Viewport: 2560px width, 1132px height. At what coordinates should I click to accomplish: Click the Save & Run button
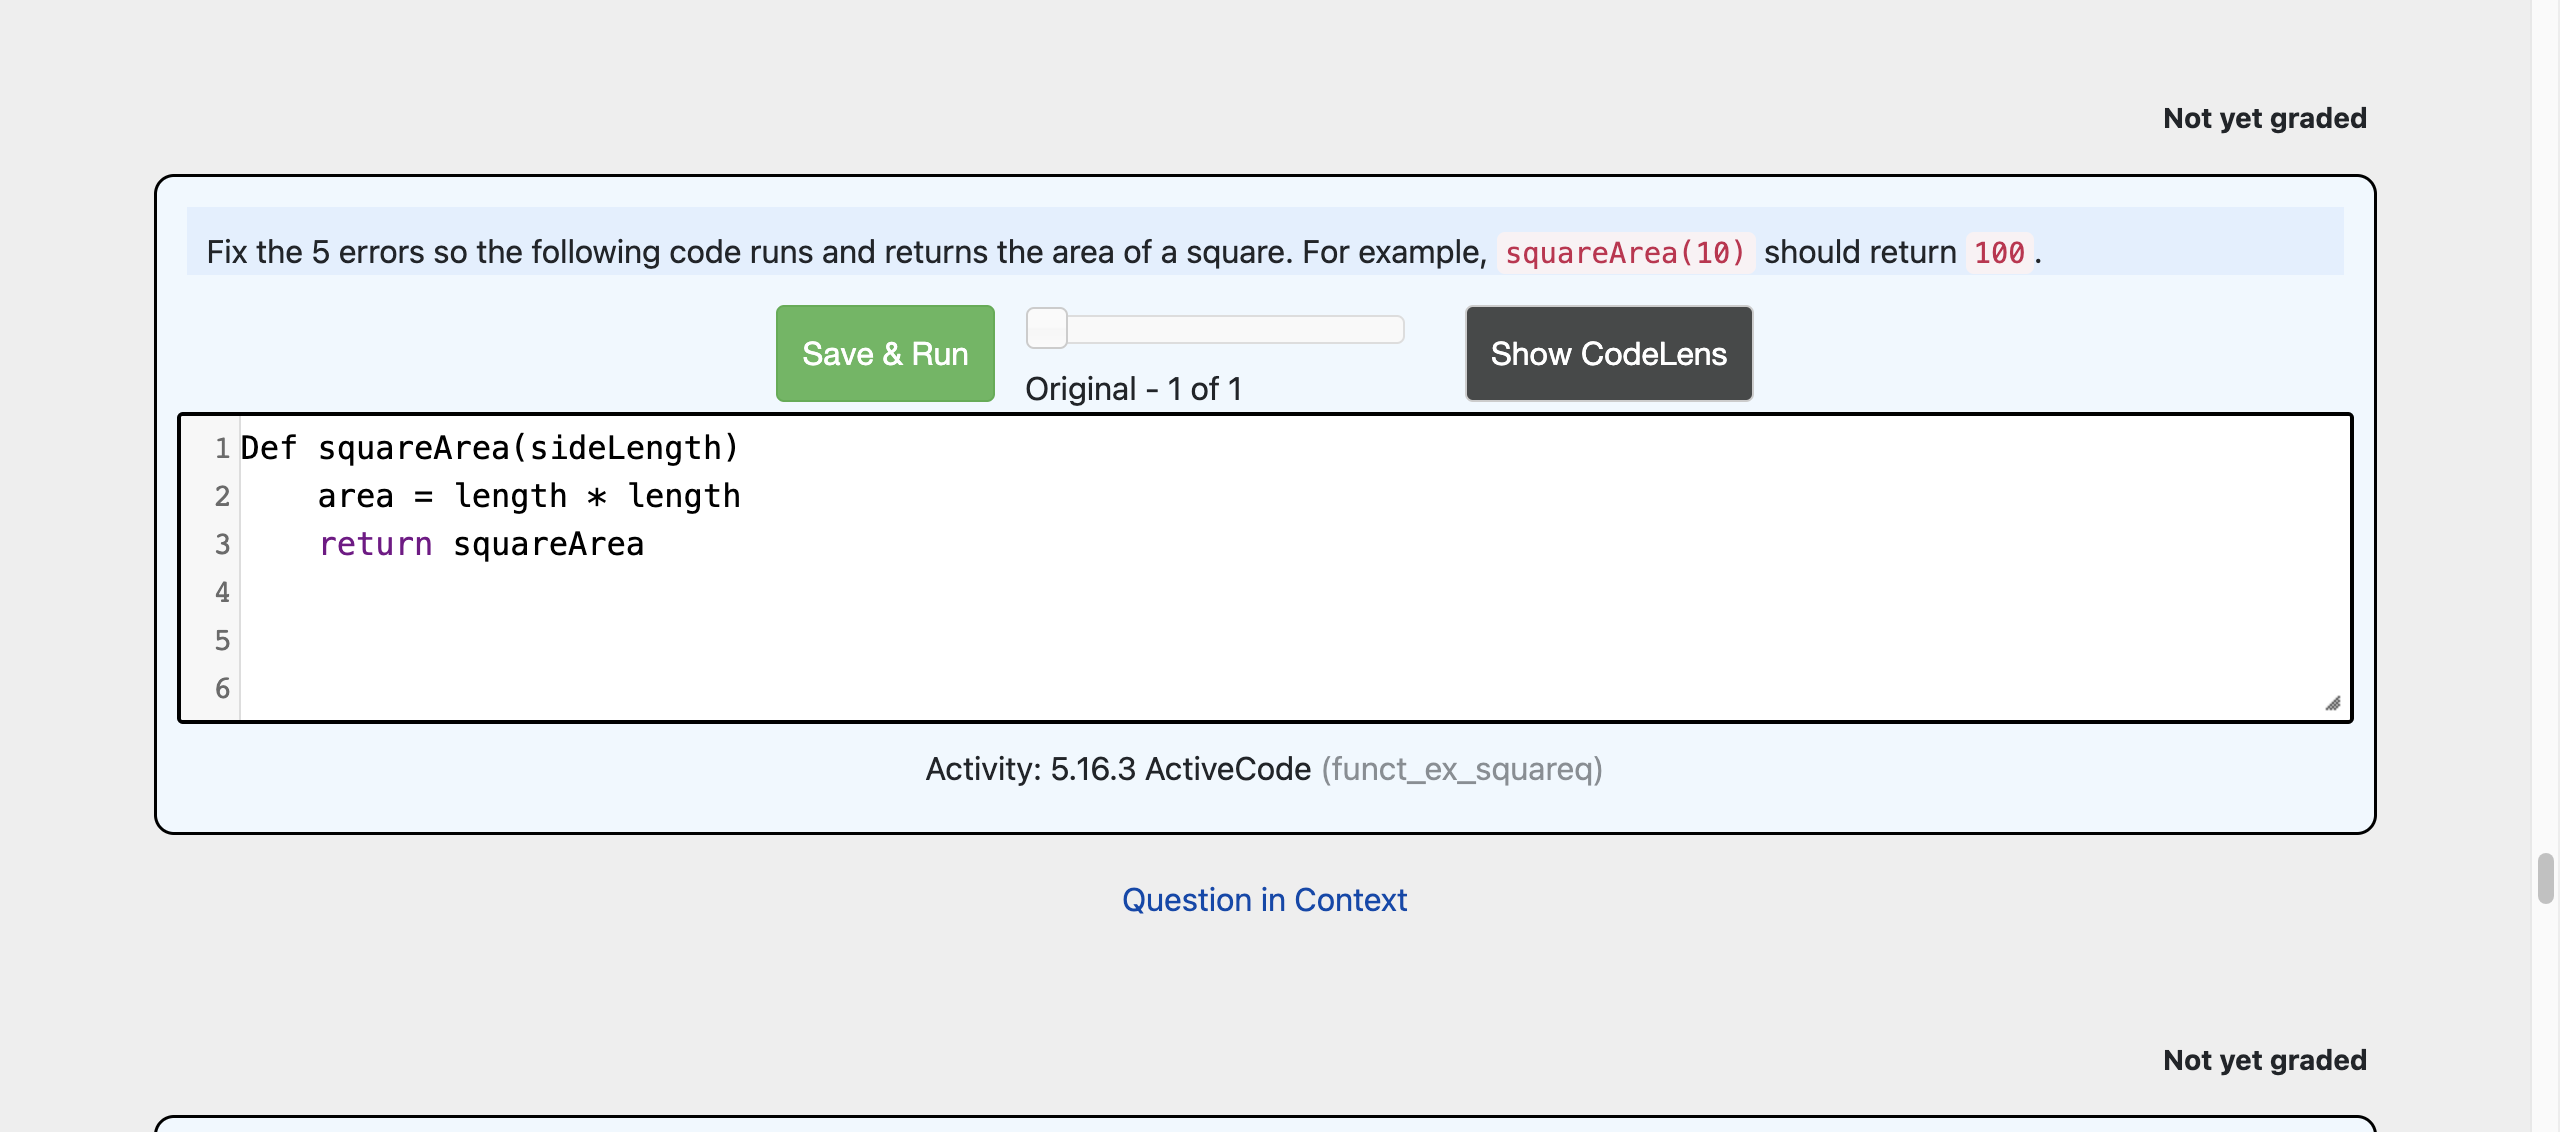(x=884, y=352)
